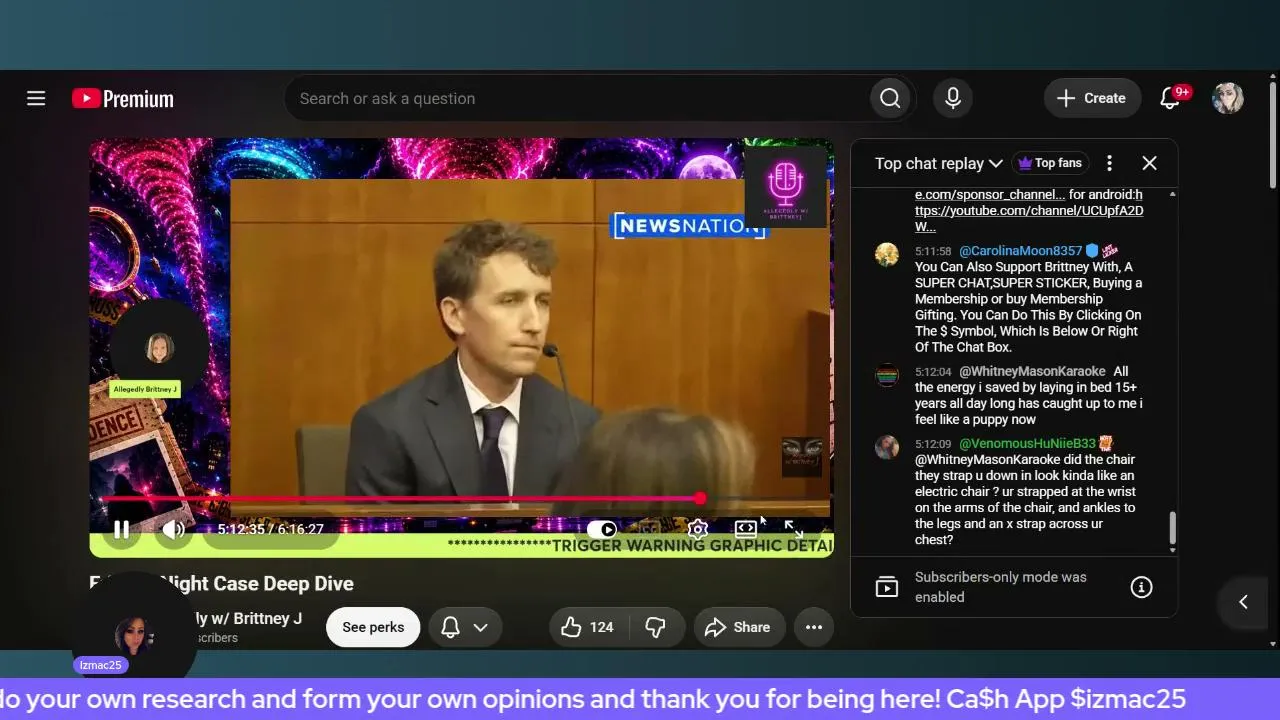This screenshot has width=1280, height=720.
Task: Expand the Top chat replay dropdown
Action: [x=938, y=163]
